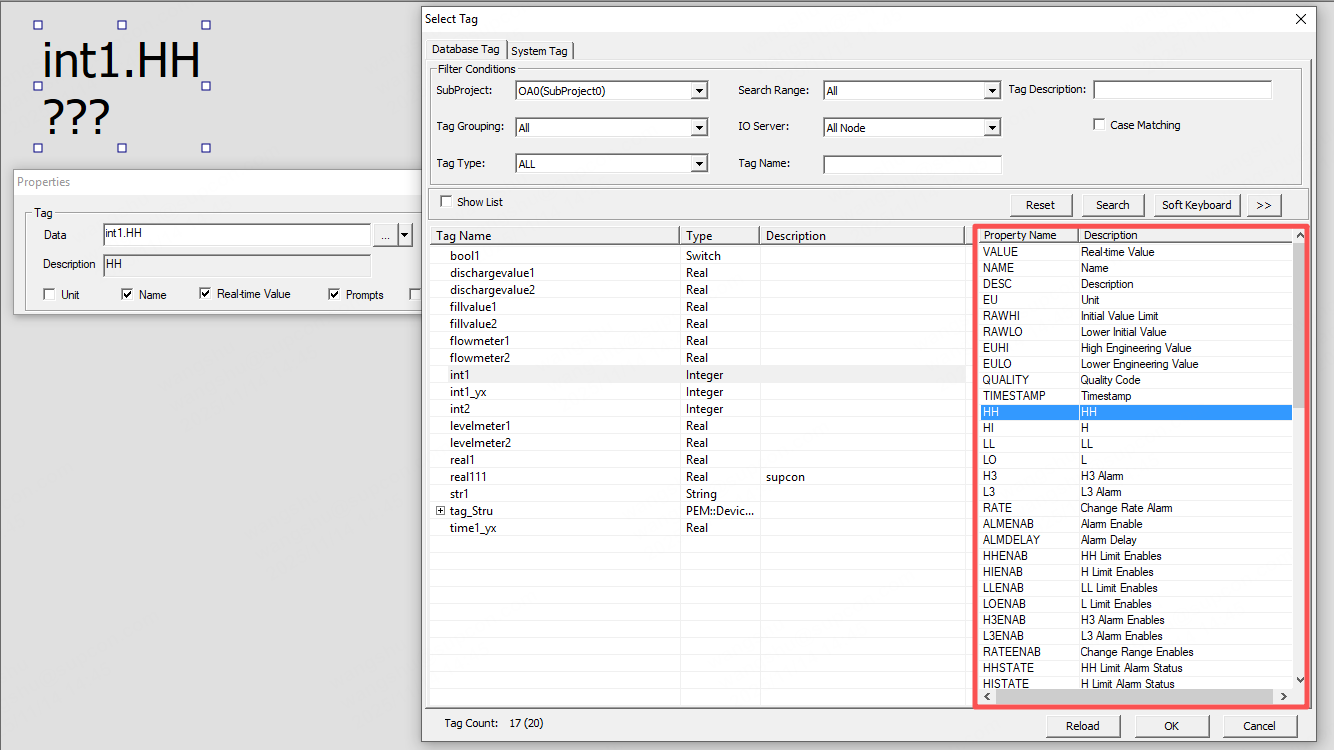Open the Soft Keyboard
This screenshot has height=750, width=1334.
tap(1196, 205)
